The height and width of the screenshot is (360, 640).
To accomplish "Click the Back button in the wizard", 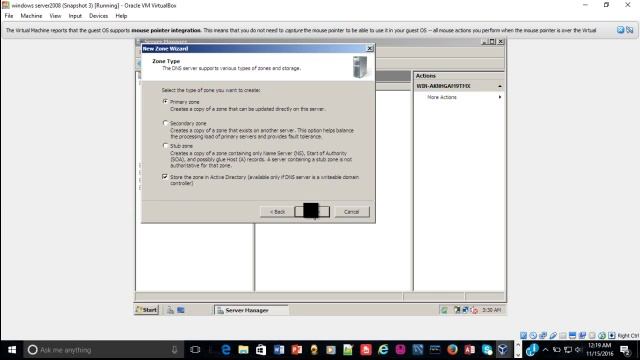I will point(277,212).
